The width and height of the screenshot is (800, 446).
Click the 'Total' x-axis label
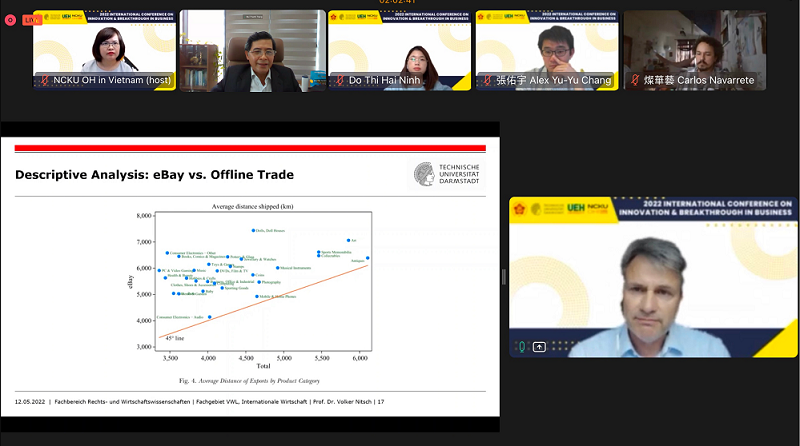pyautogui.click(x=263, y=366)
